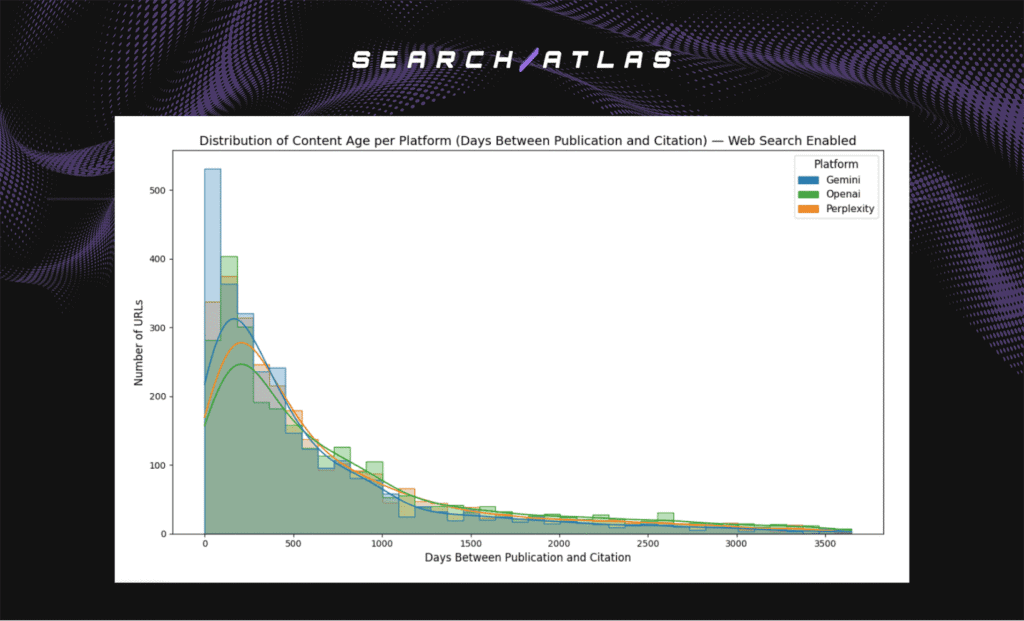1024x621 pixels.
Task: Select the blue Gemini legend swatch
Action: 808,180
